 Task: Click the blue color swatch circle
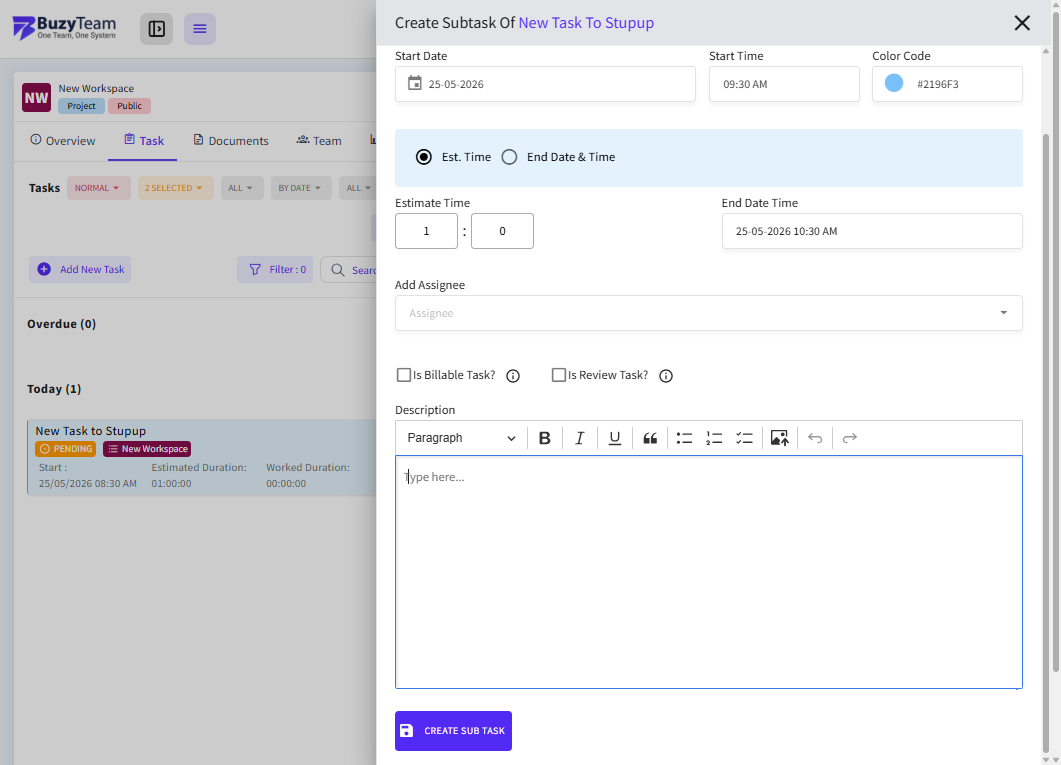(x=894, y=83)
